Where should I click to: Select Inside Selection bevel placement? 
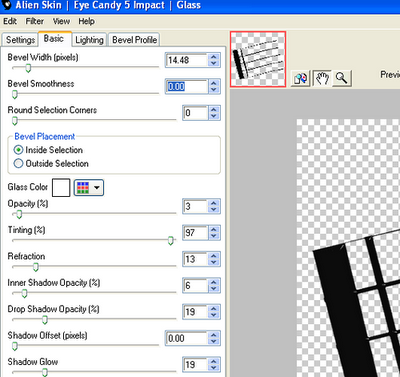point(48,150)
